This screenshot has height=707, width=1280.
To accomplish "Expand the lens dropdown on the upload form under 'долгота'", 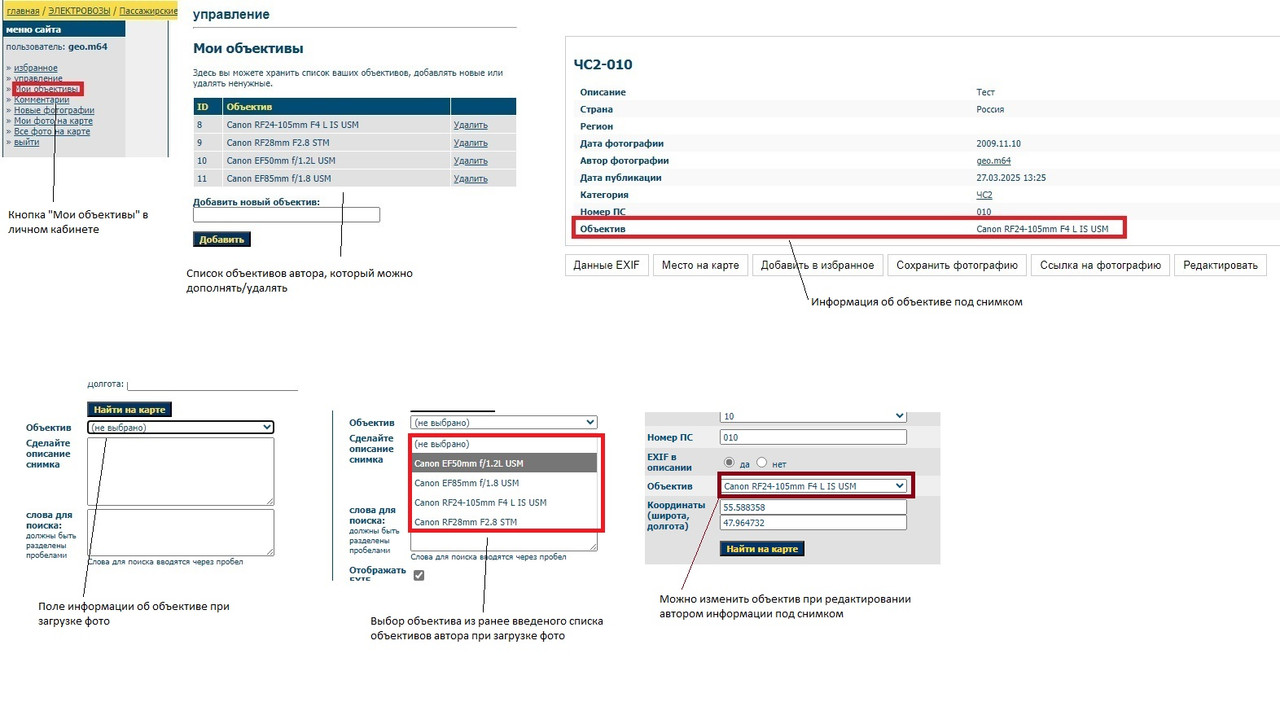I will 180,427.
